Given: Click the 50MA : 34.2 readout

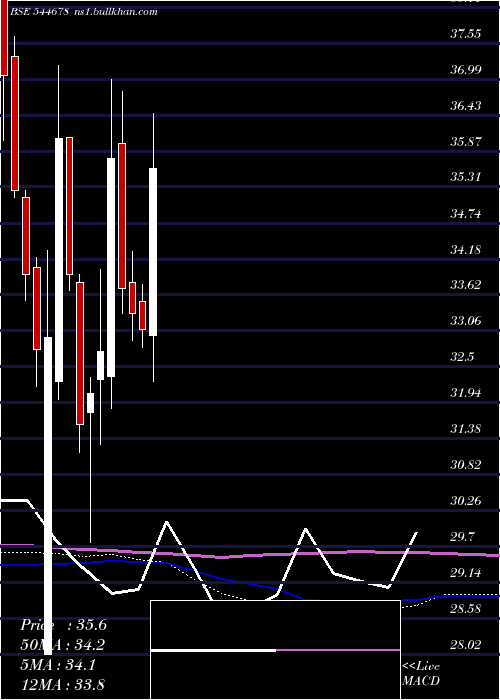Looking at the screenshot, I should (63, 645).
